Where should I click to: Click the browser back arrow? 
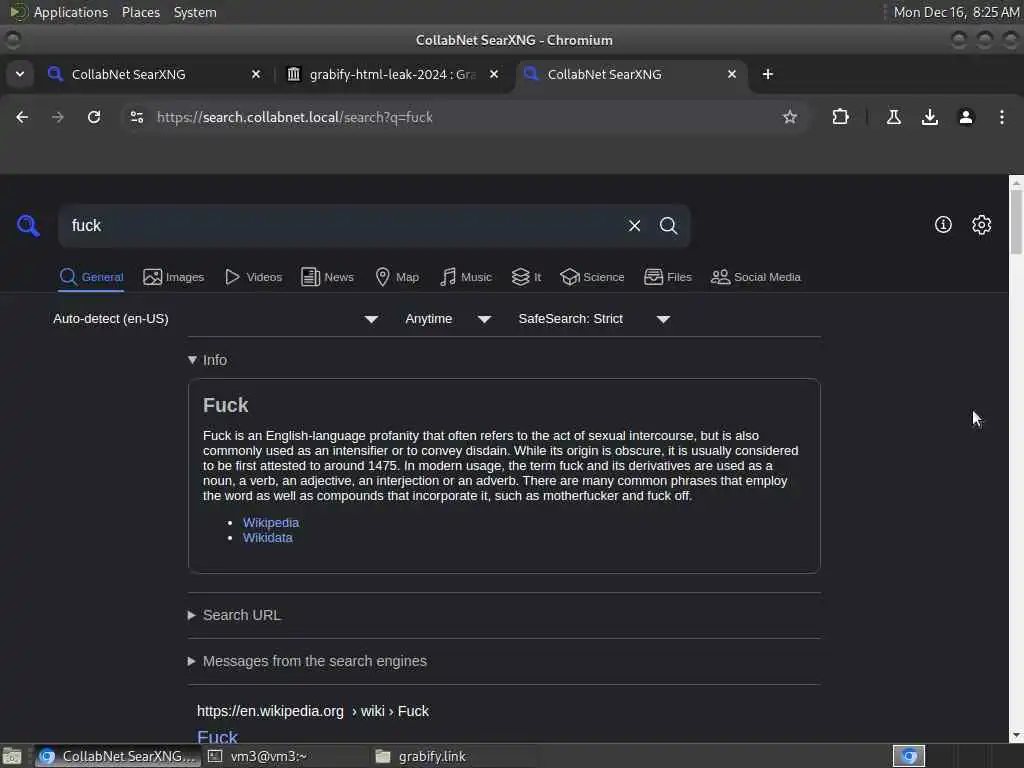pyautogui.click(x=22, y=117)
